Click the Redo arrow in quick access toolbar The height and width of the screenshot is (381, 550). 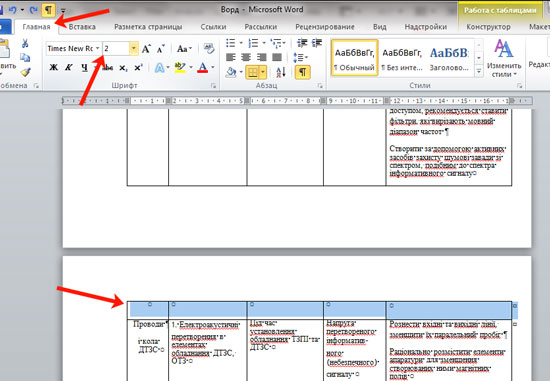34,10
